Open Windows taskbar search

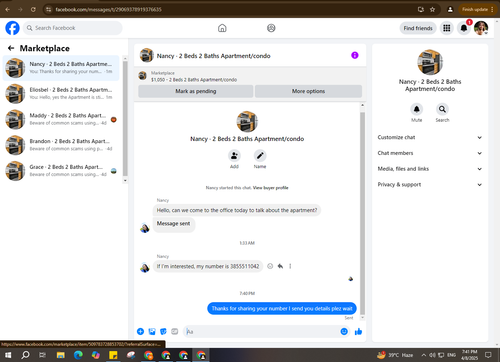(25, 355)
